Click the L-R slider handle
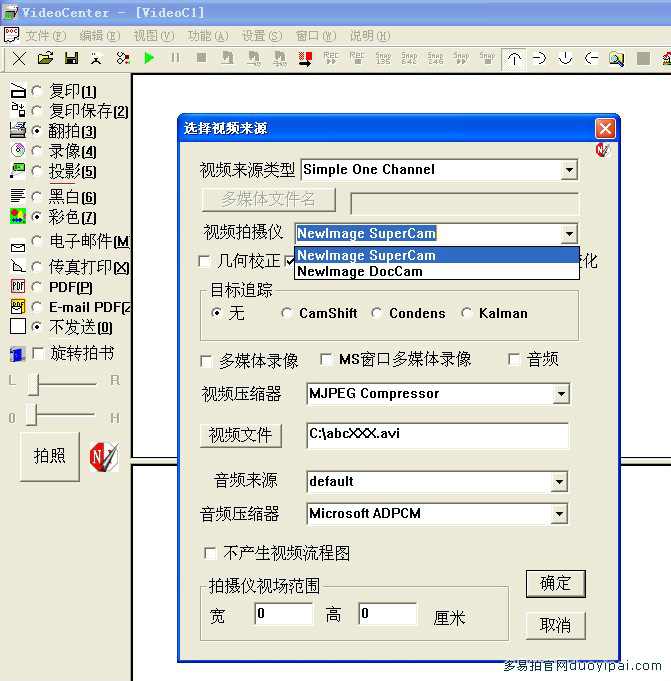Viewport: 671px width, 681px height. tap(33, 384)
